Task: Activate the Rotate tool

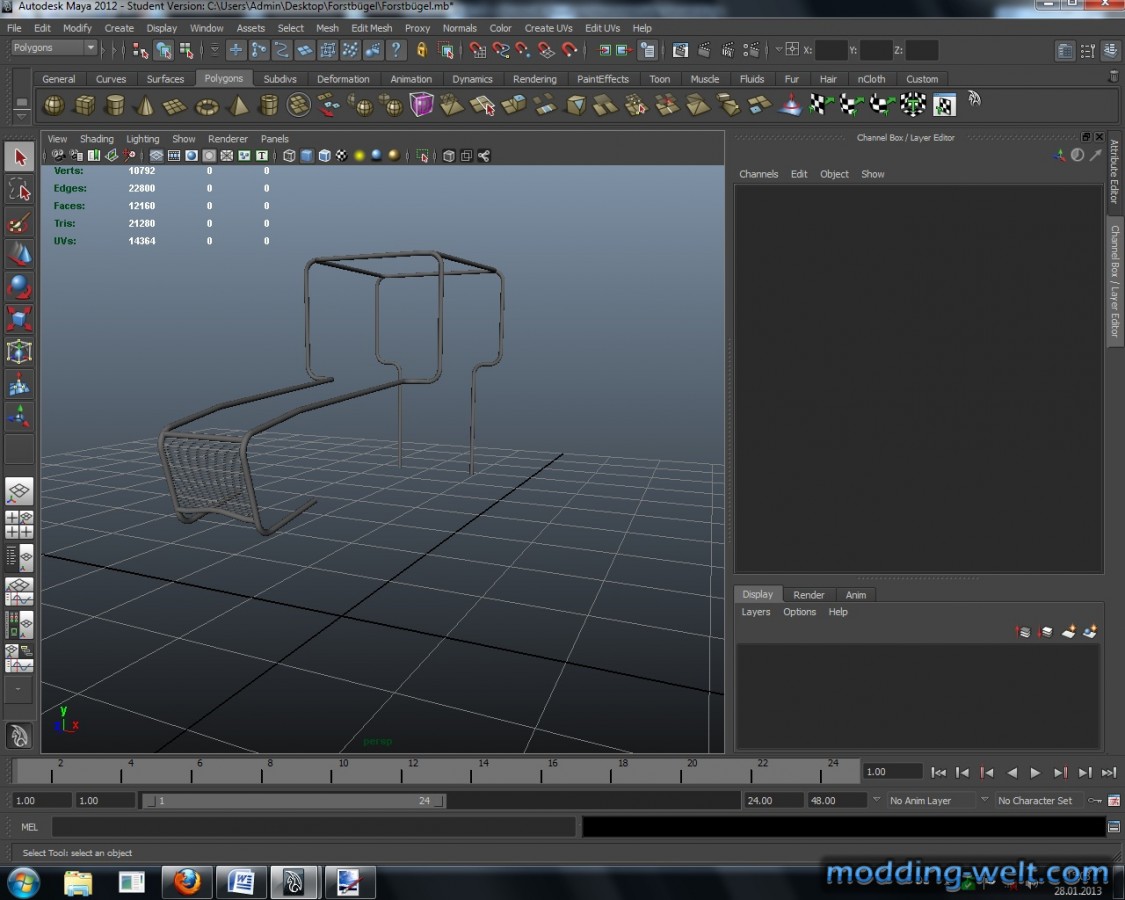Action: click(19, 286)
